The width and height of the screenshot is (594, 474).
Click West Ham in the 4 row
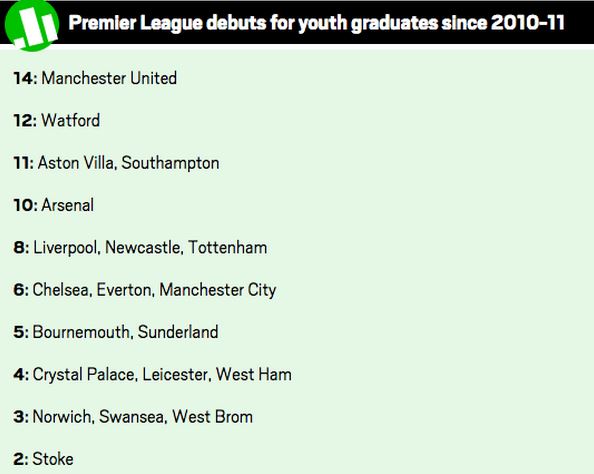click(x=254, y=374)
